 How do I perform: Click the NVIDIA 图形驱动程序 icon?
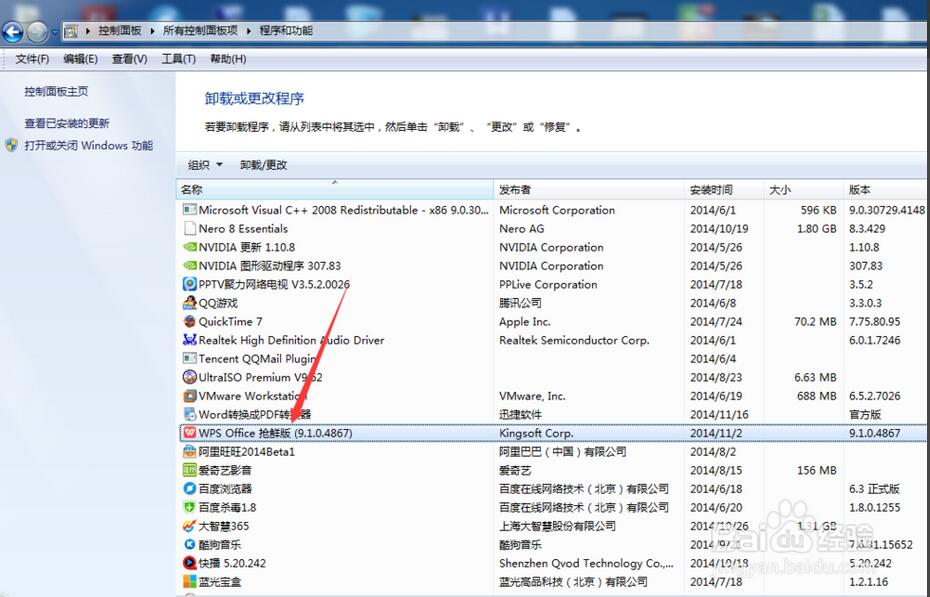pos(189,266)
